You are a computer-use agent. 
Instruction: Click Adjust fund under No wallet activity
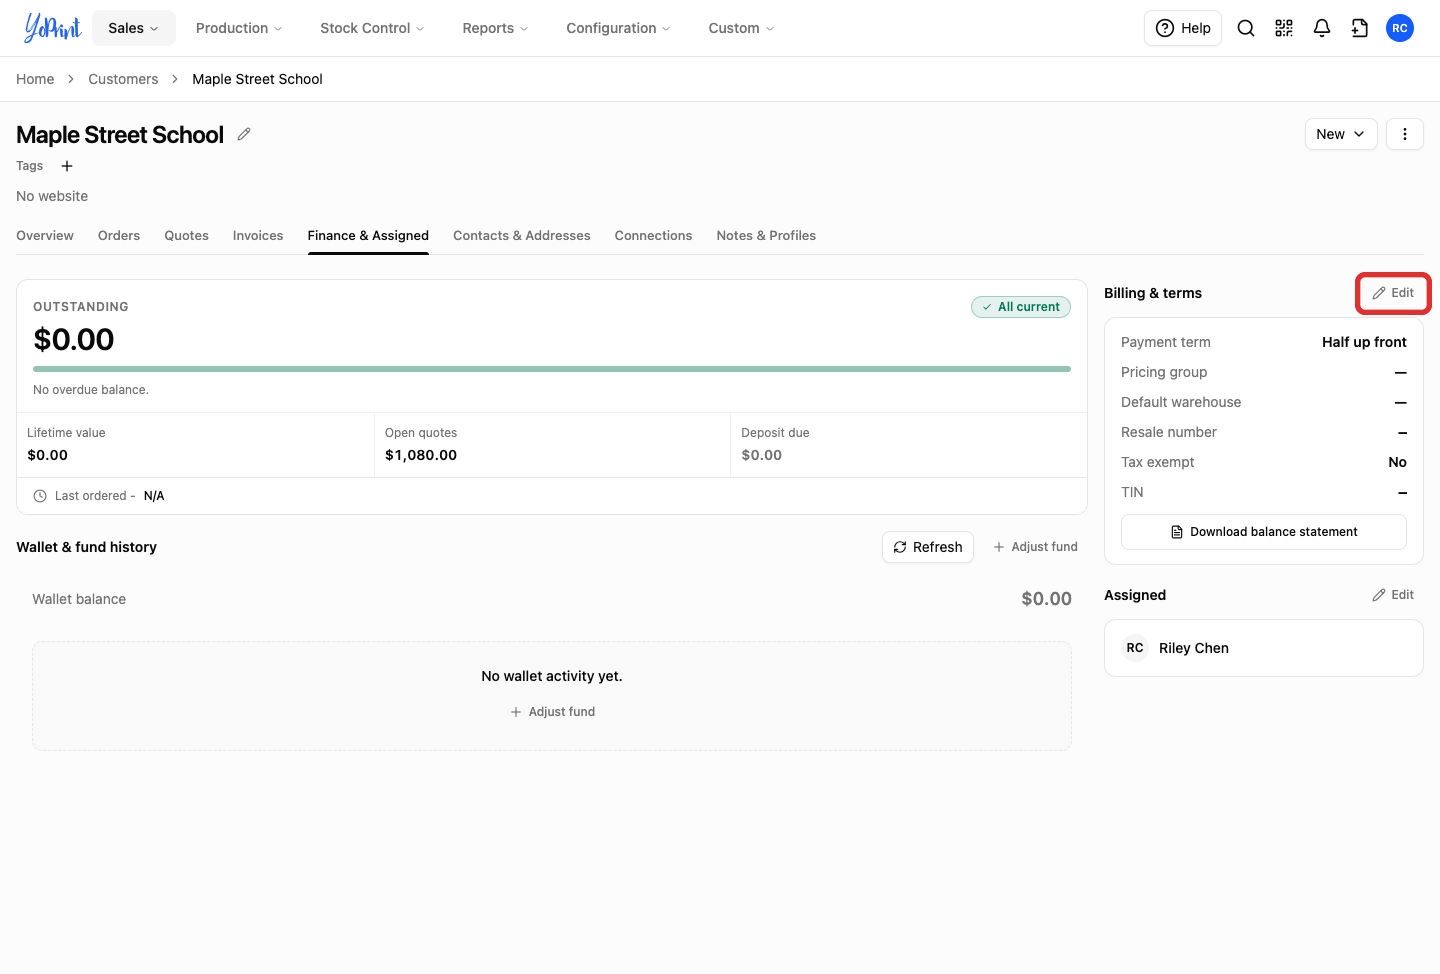click(552, 712)
